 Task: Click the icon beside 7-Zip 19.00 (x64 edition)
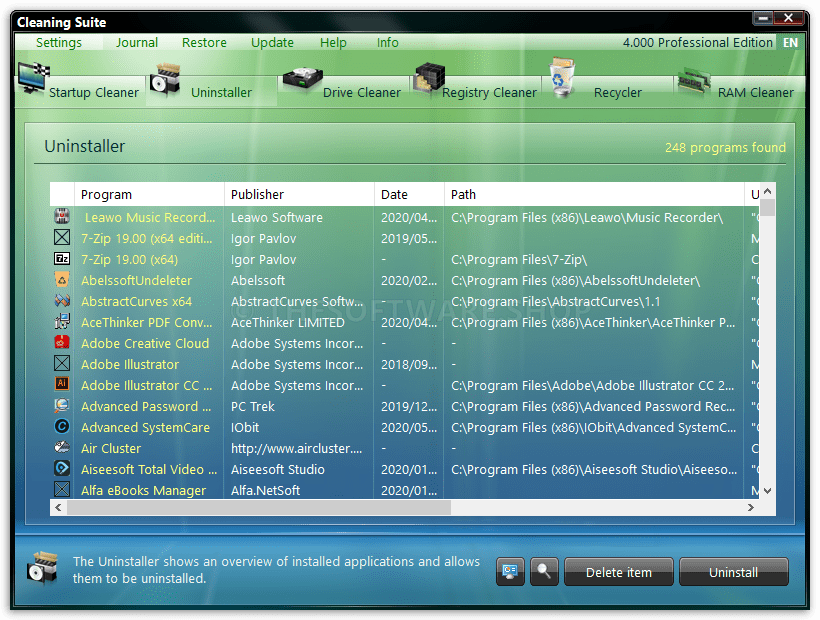[62, 237]
